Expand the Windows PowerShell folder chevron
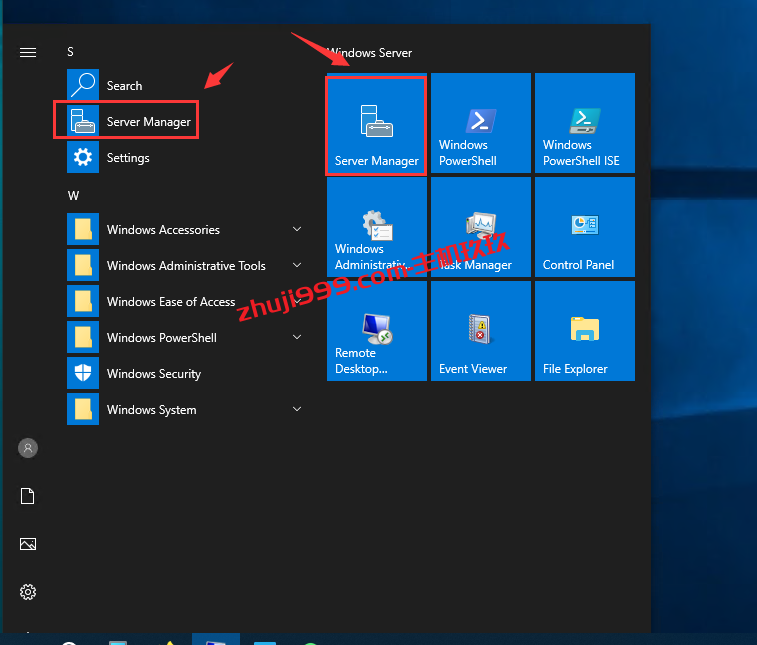757x645 pixels. 297,337
